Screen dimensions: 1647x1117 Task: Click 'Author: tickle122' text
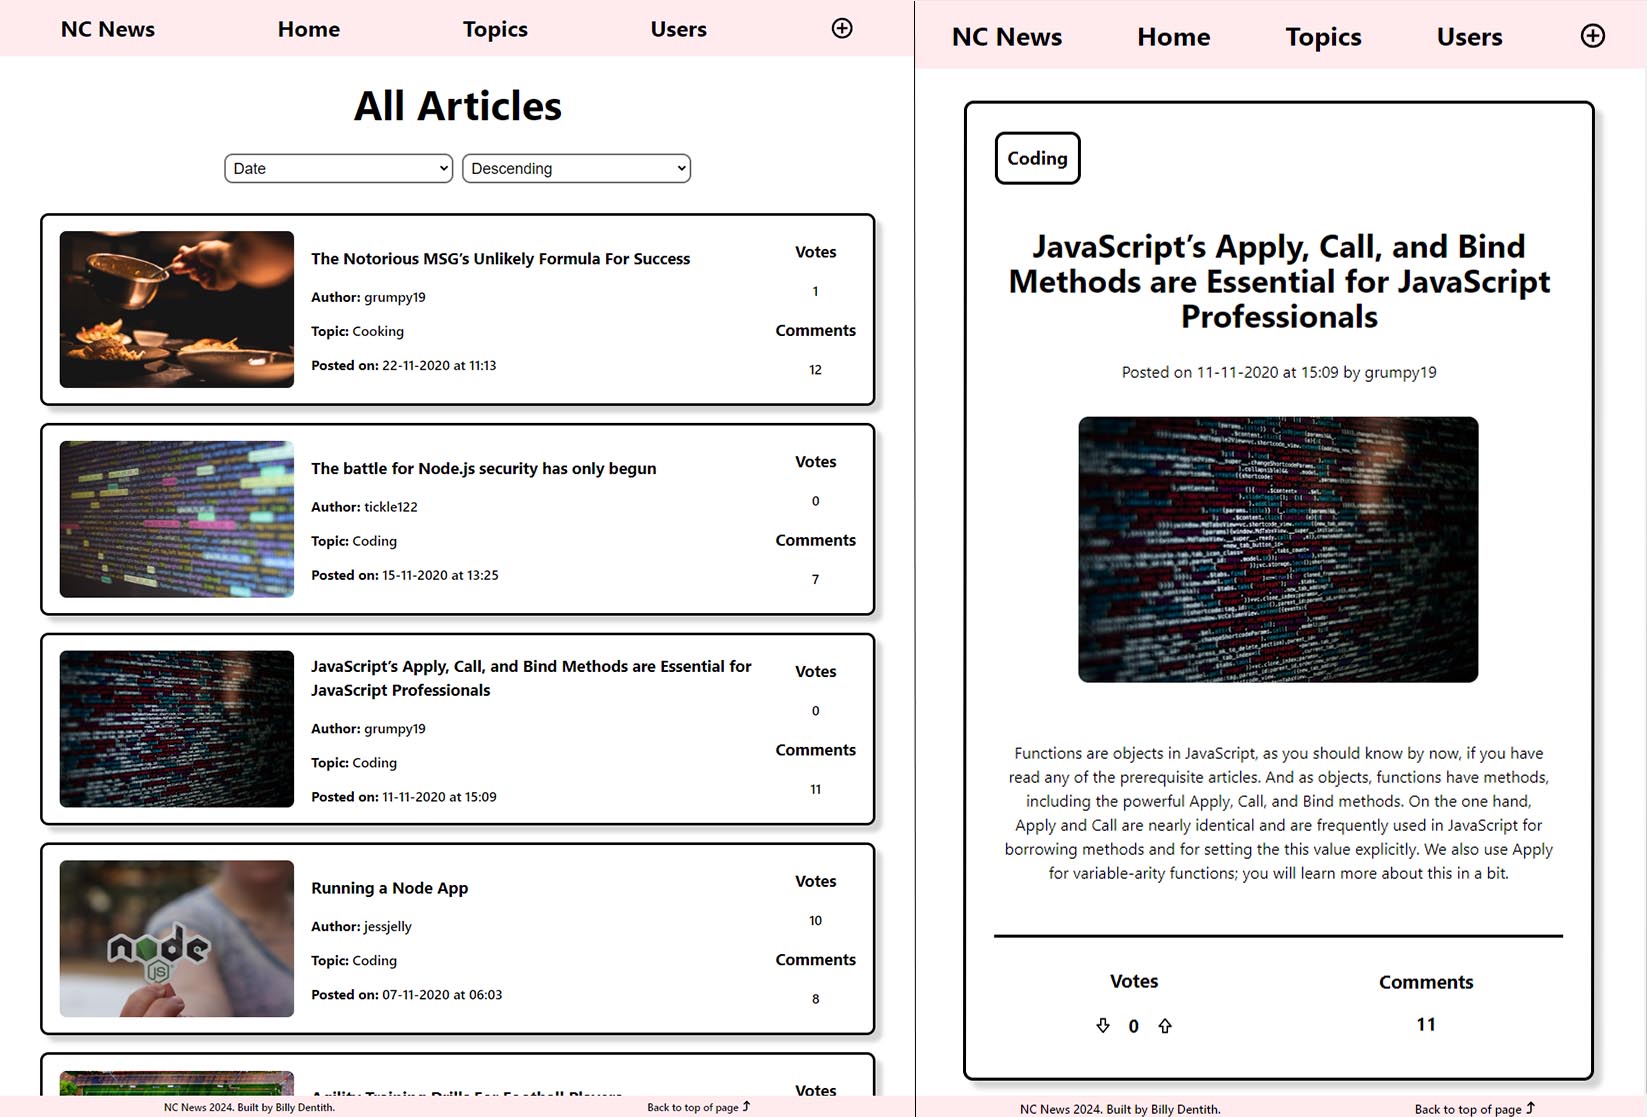click(x=364, y=507)
